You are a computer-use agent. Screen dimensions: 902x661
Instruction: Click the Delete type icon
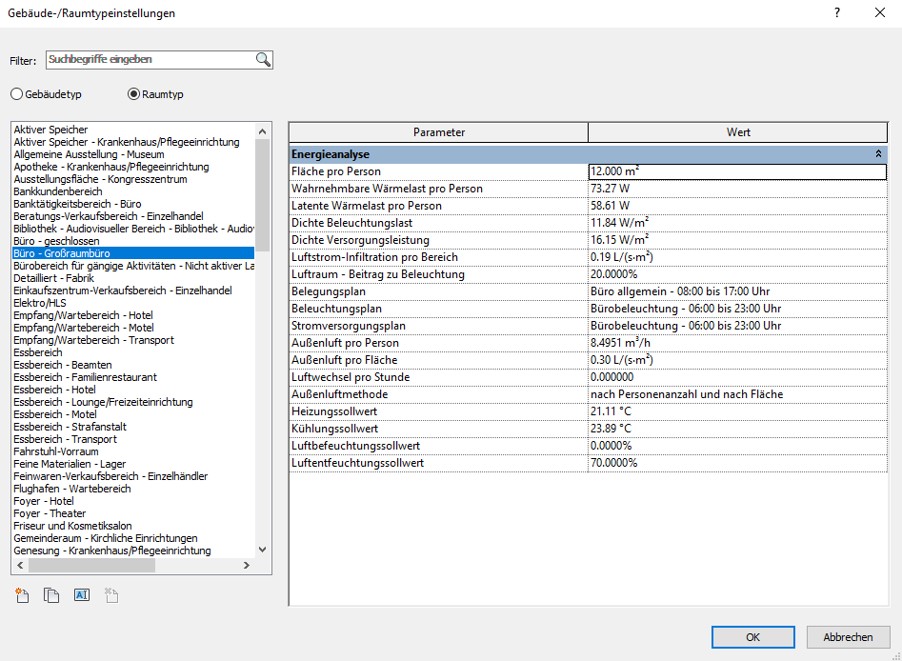tap(111, 596)
